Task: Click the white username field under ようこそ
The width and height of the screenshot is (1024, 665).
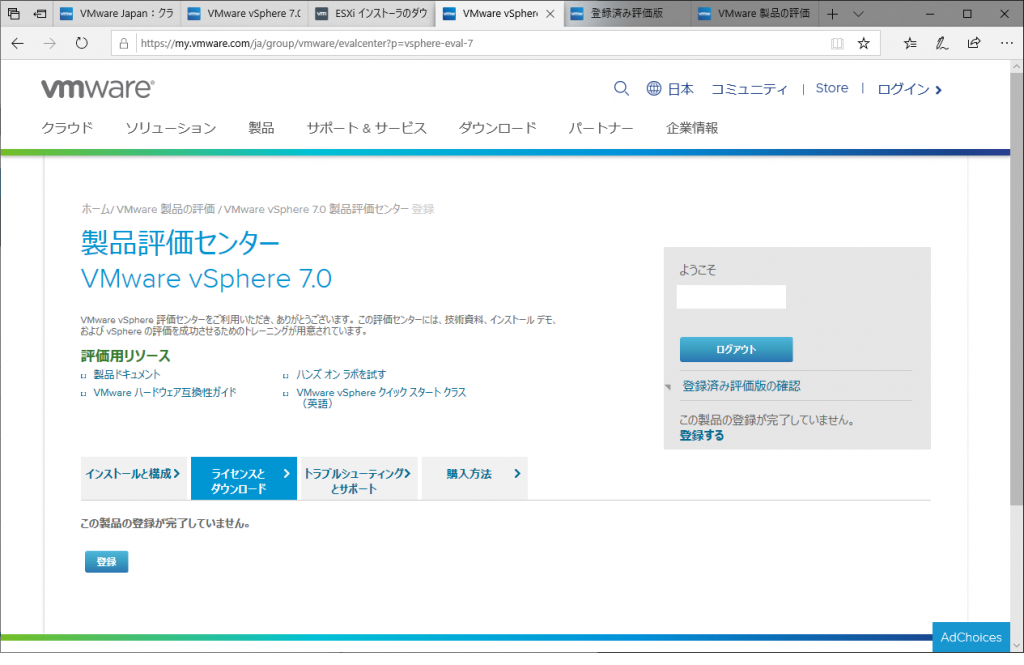Action: [x=731, y=297]
